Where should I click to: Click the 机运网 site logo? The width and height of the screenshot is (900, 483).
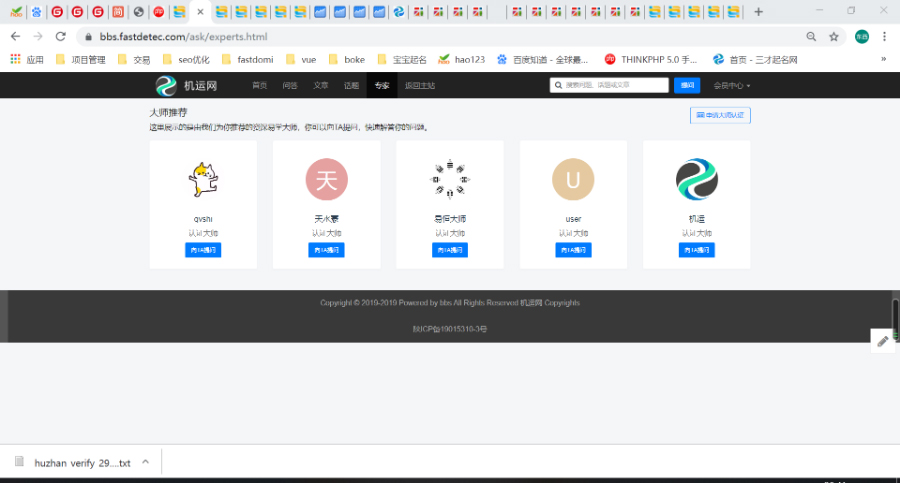point(187,86)
